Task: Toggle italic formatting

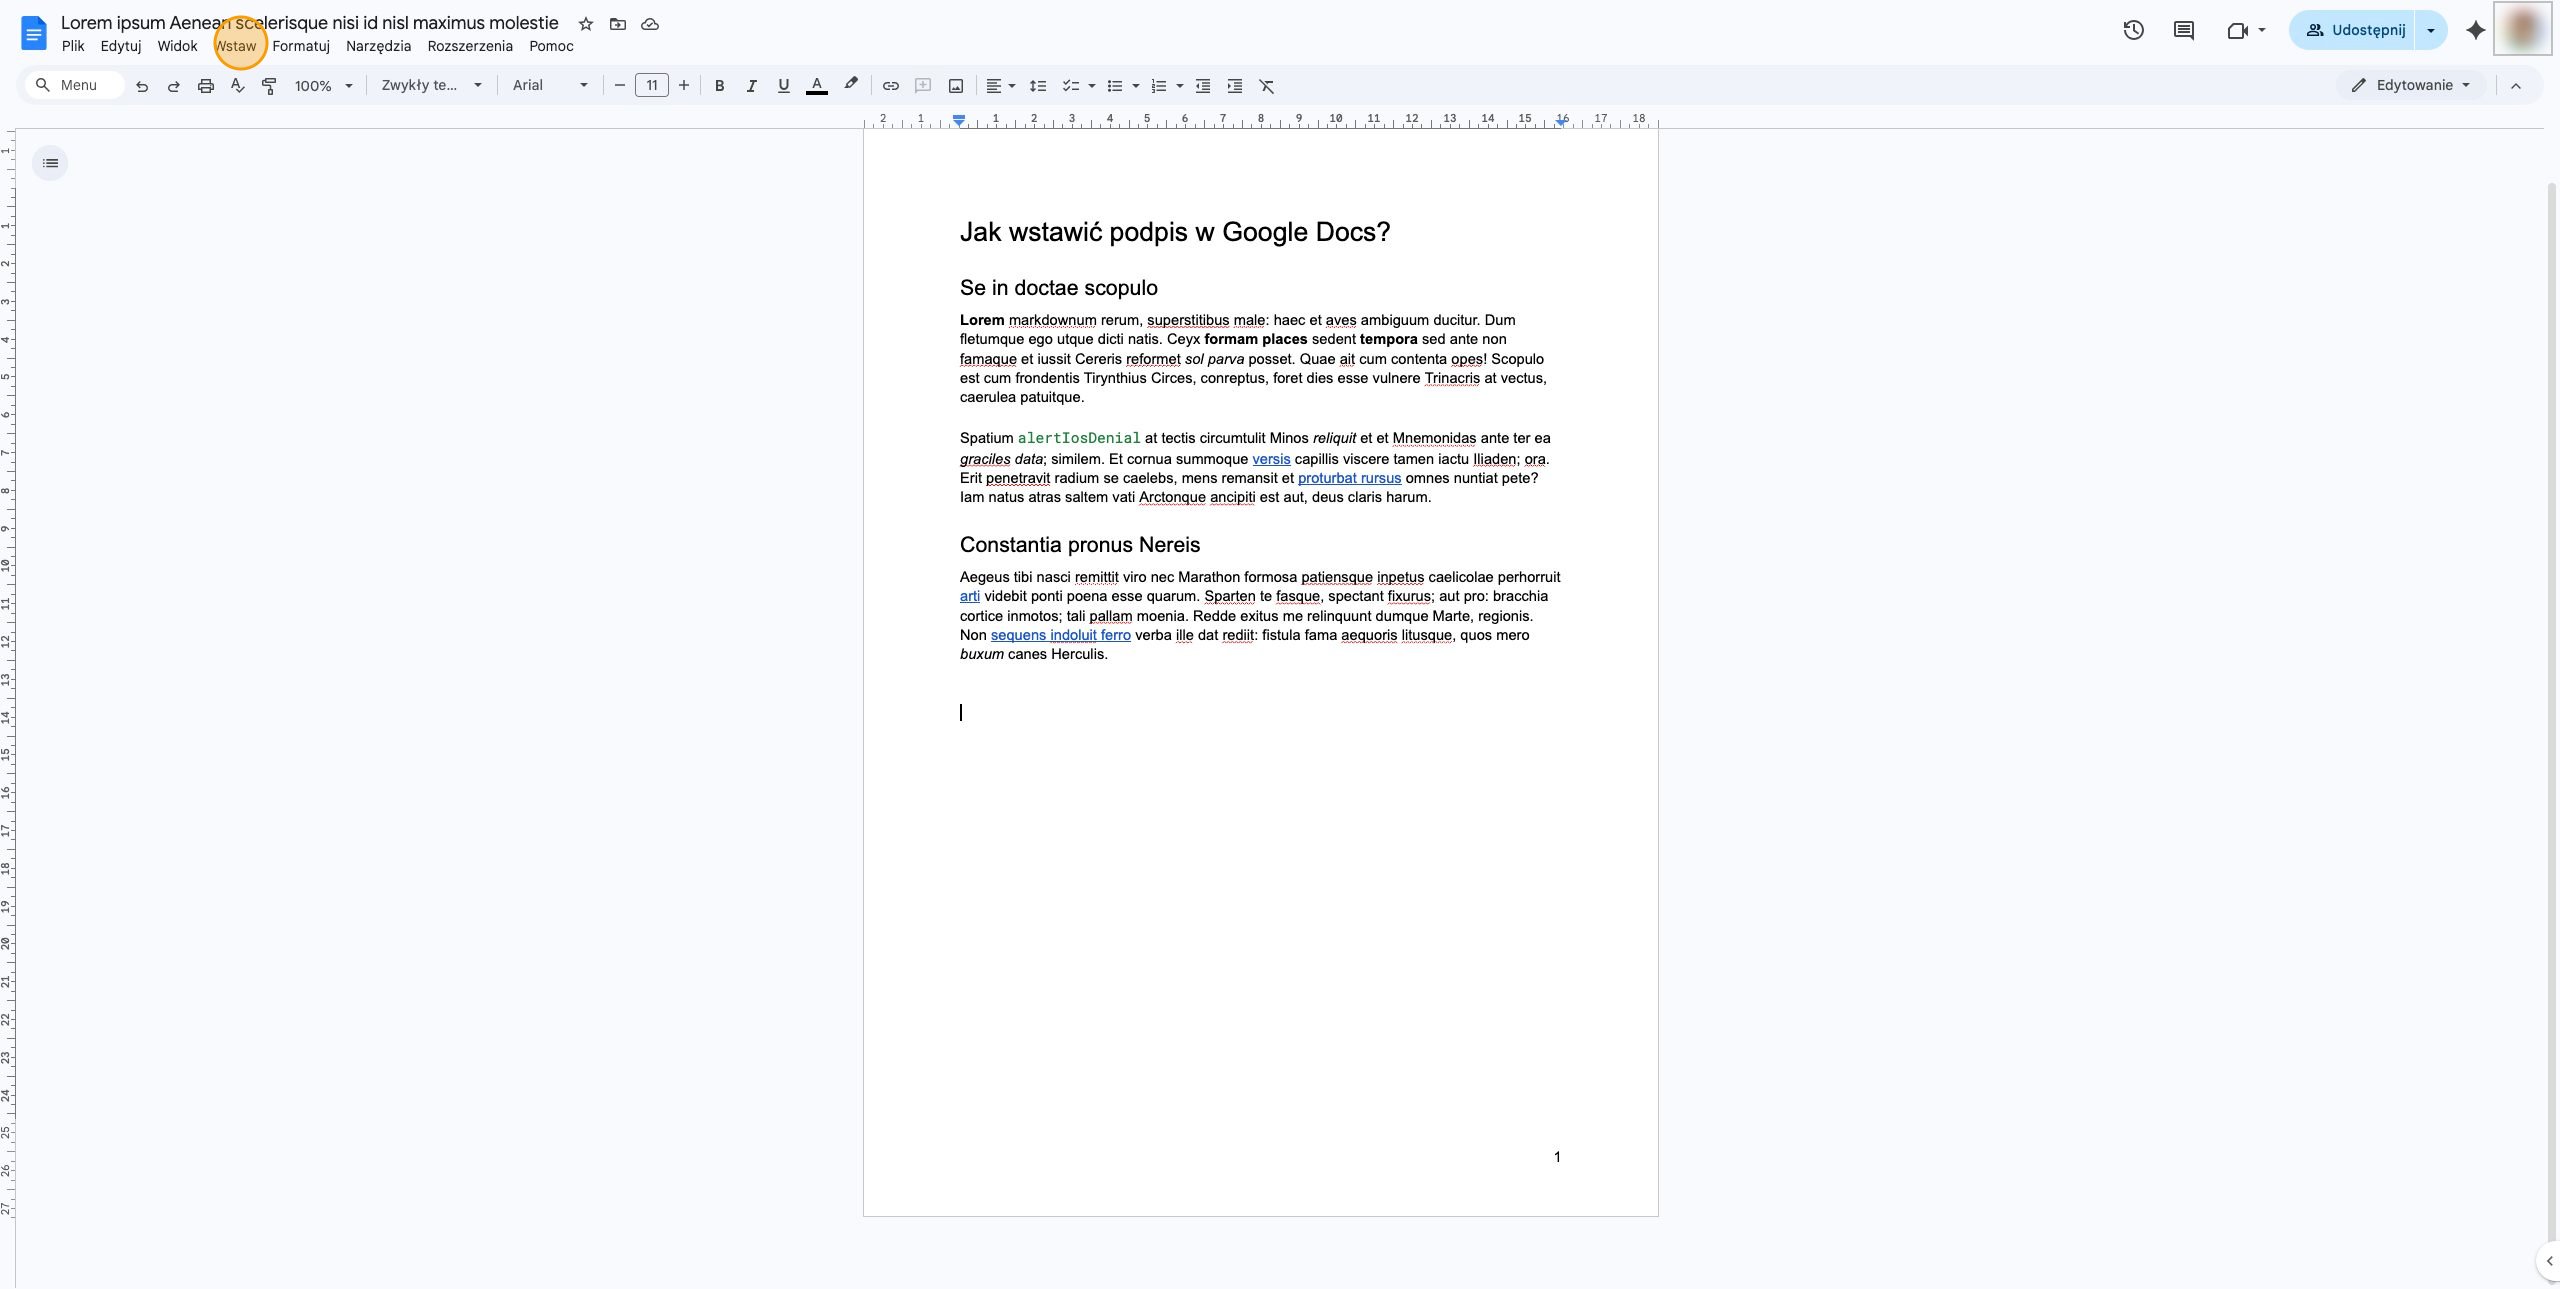Action: (x=751, y=86)
